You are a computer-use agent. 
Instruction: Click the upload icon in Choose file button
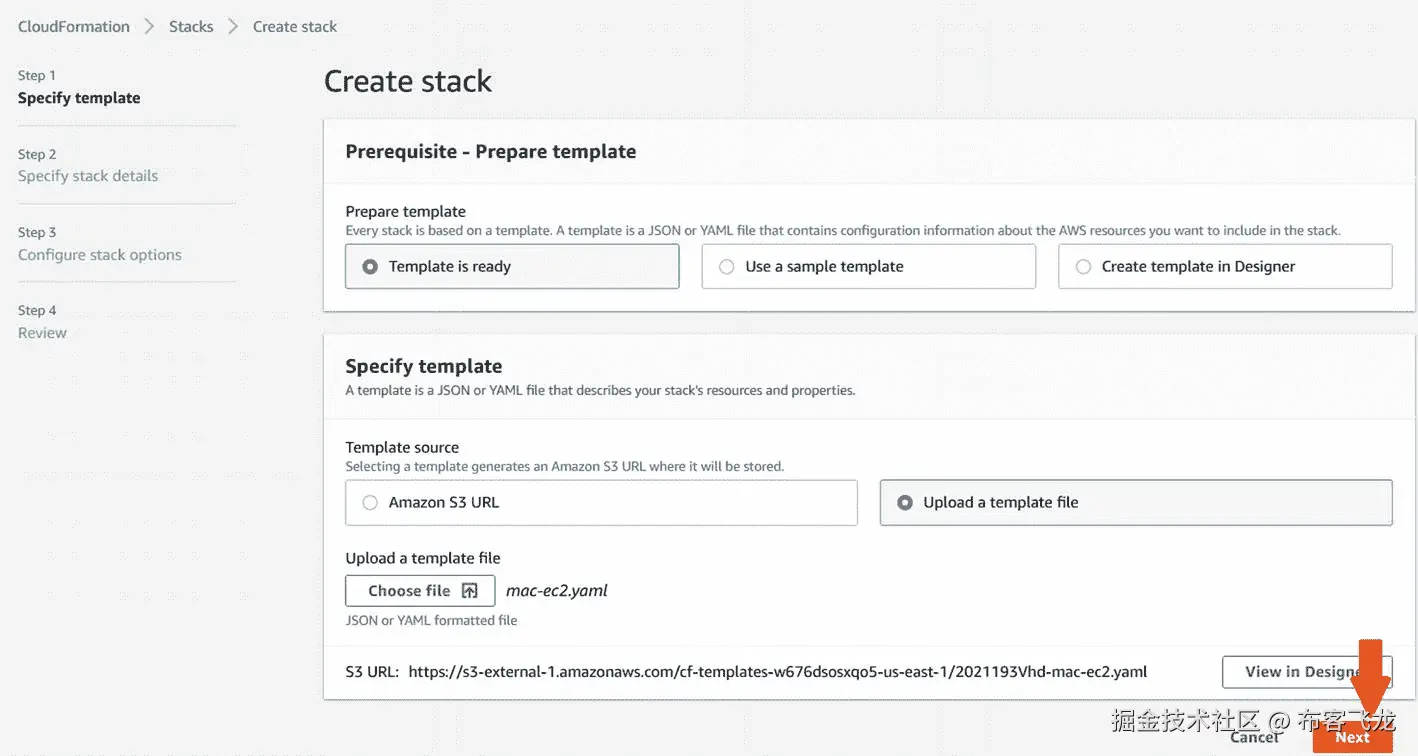click(x=470, y=591)
